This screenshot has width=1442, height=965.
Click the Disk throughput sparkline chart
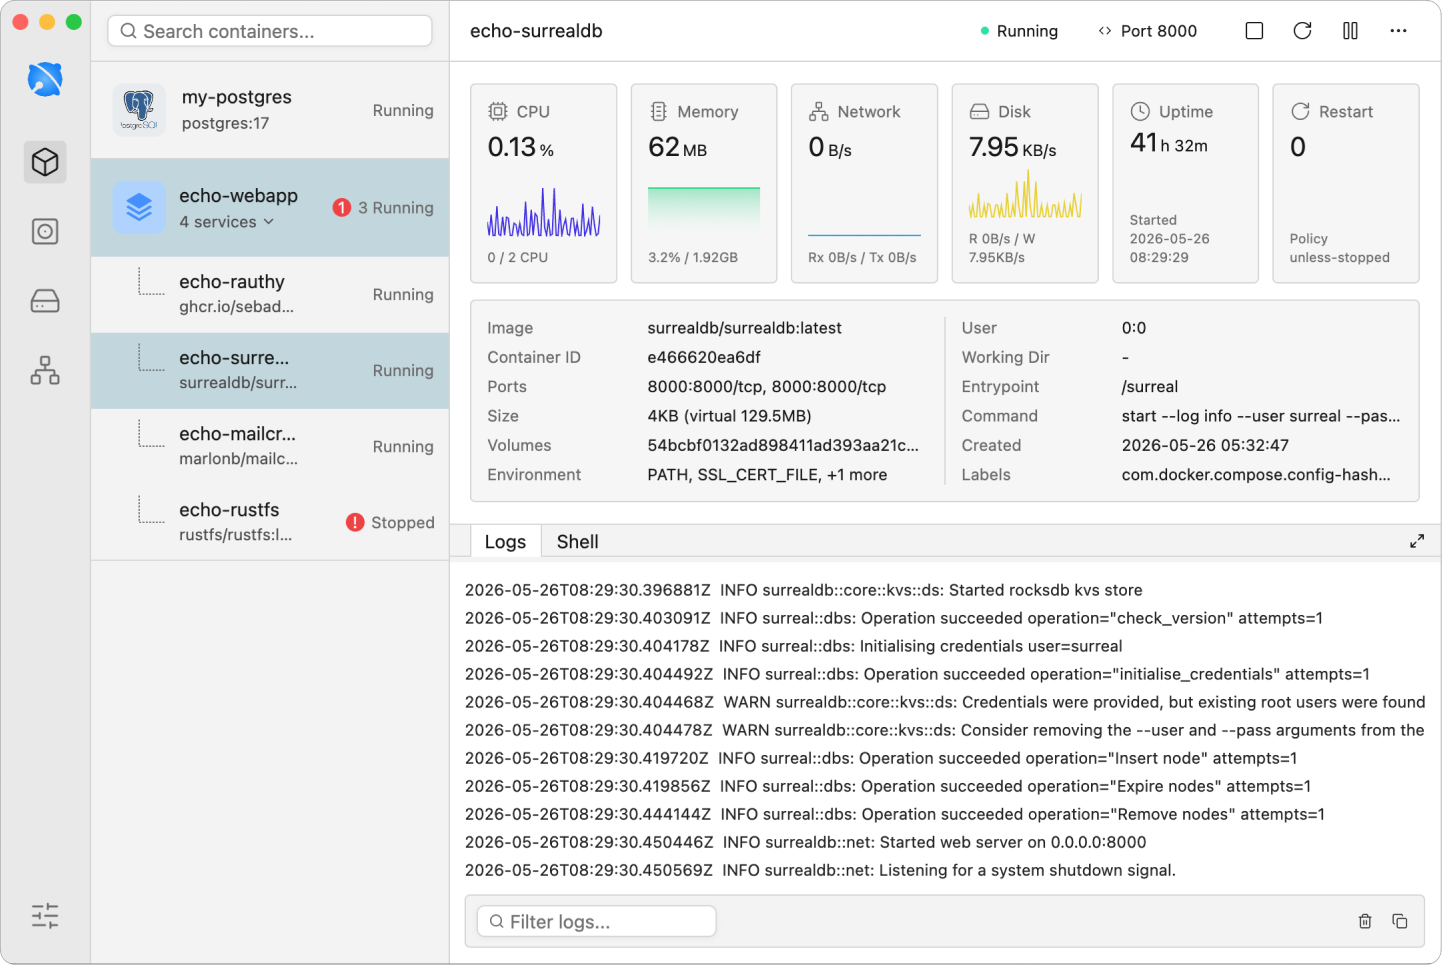tap(1025, 195)
